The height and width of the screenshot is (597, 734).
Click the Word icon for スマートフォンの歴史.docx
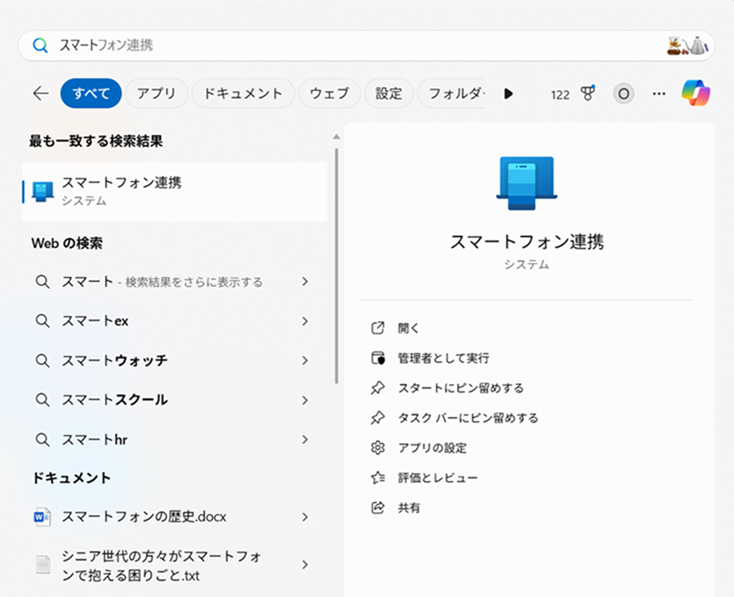pyautogui.click(x=42, y=517)
